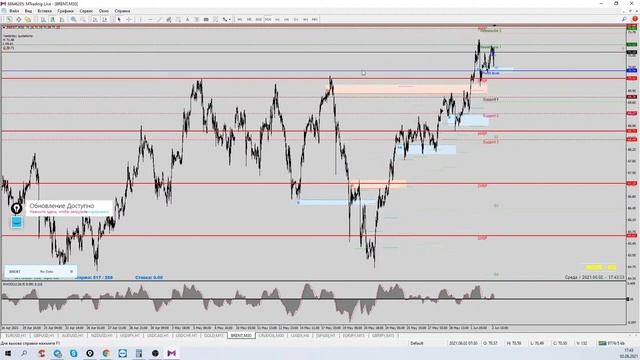Switch chart to MN timeframe
The height and width of the screenshot is (360, 640).
click(315, 19)
